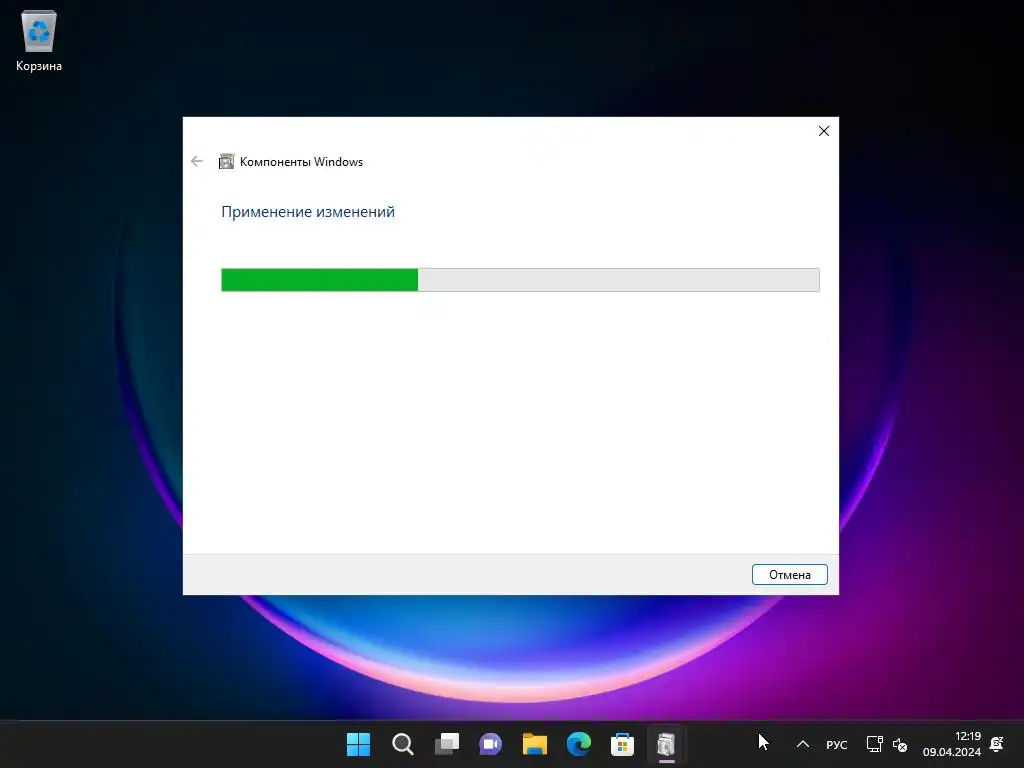Click the Windows Features taskbar icon

click(x=666, y=744)
